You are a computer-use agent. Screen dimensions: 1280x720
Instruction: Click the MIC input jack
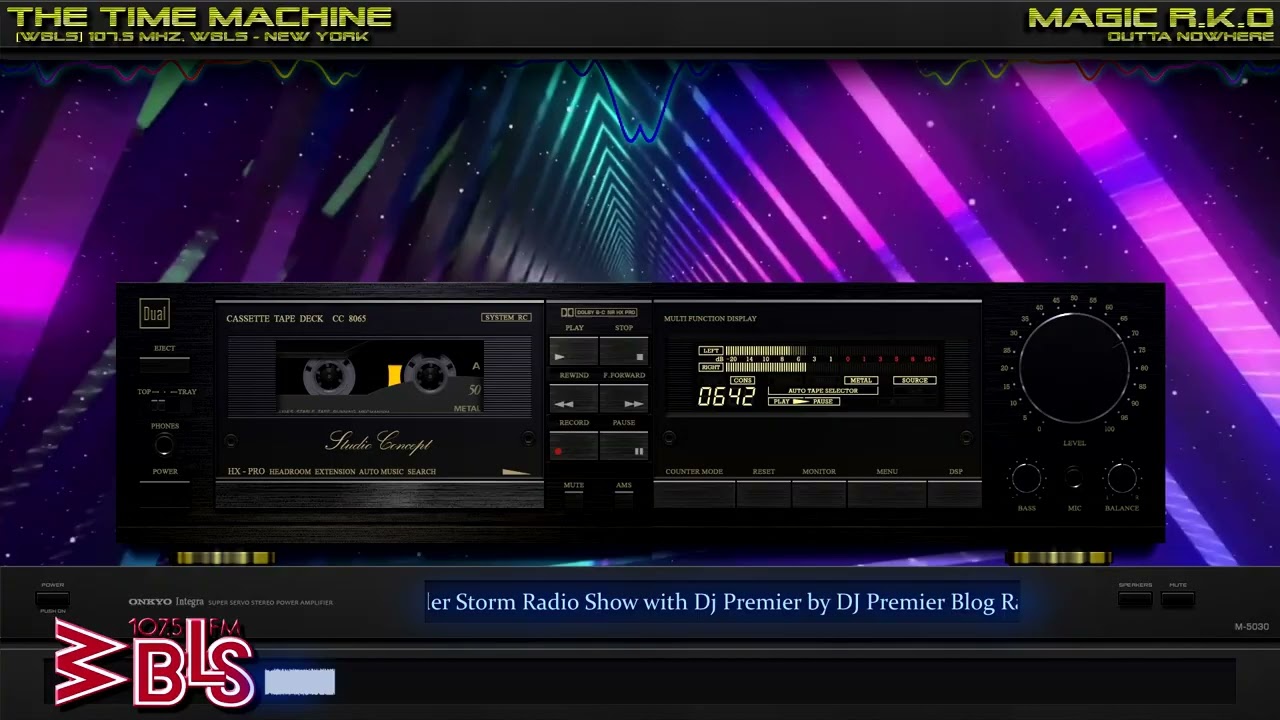point(1074,479)
